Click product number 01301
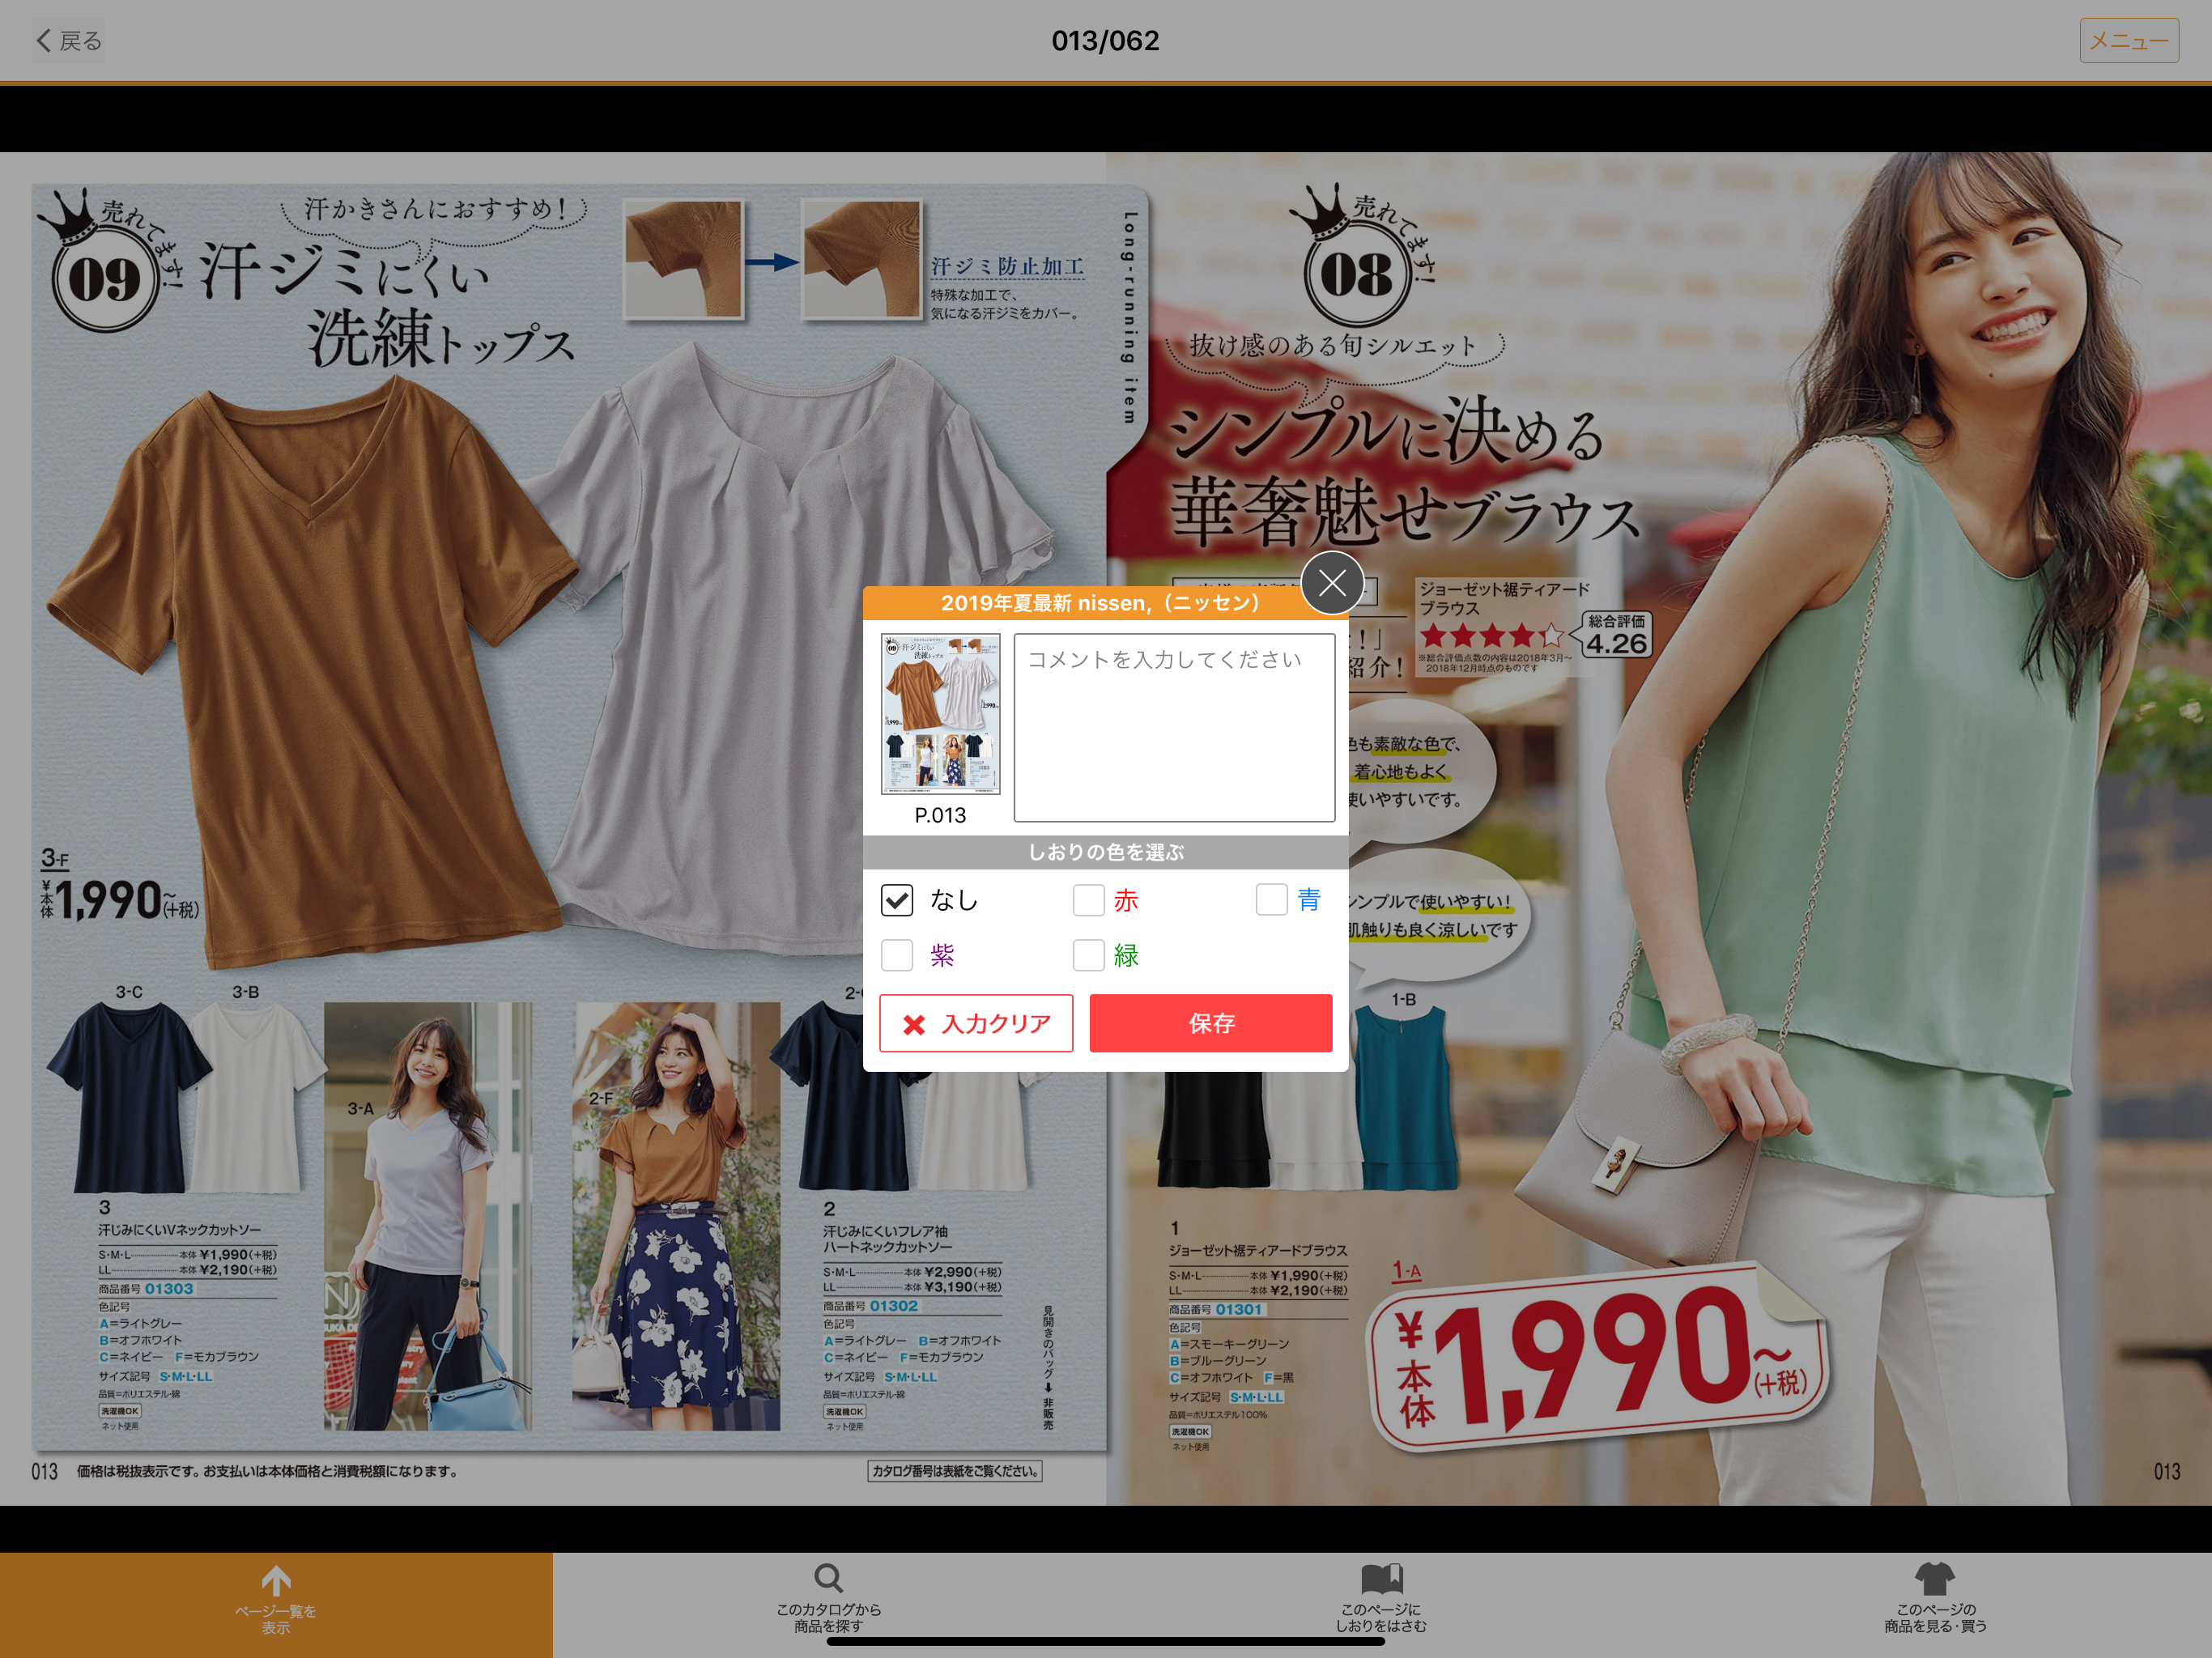This screenshot has height=1658, width=2212. coord(1239,1309)
